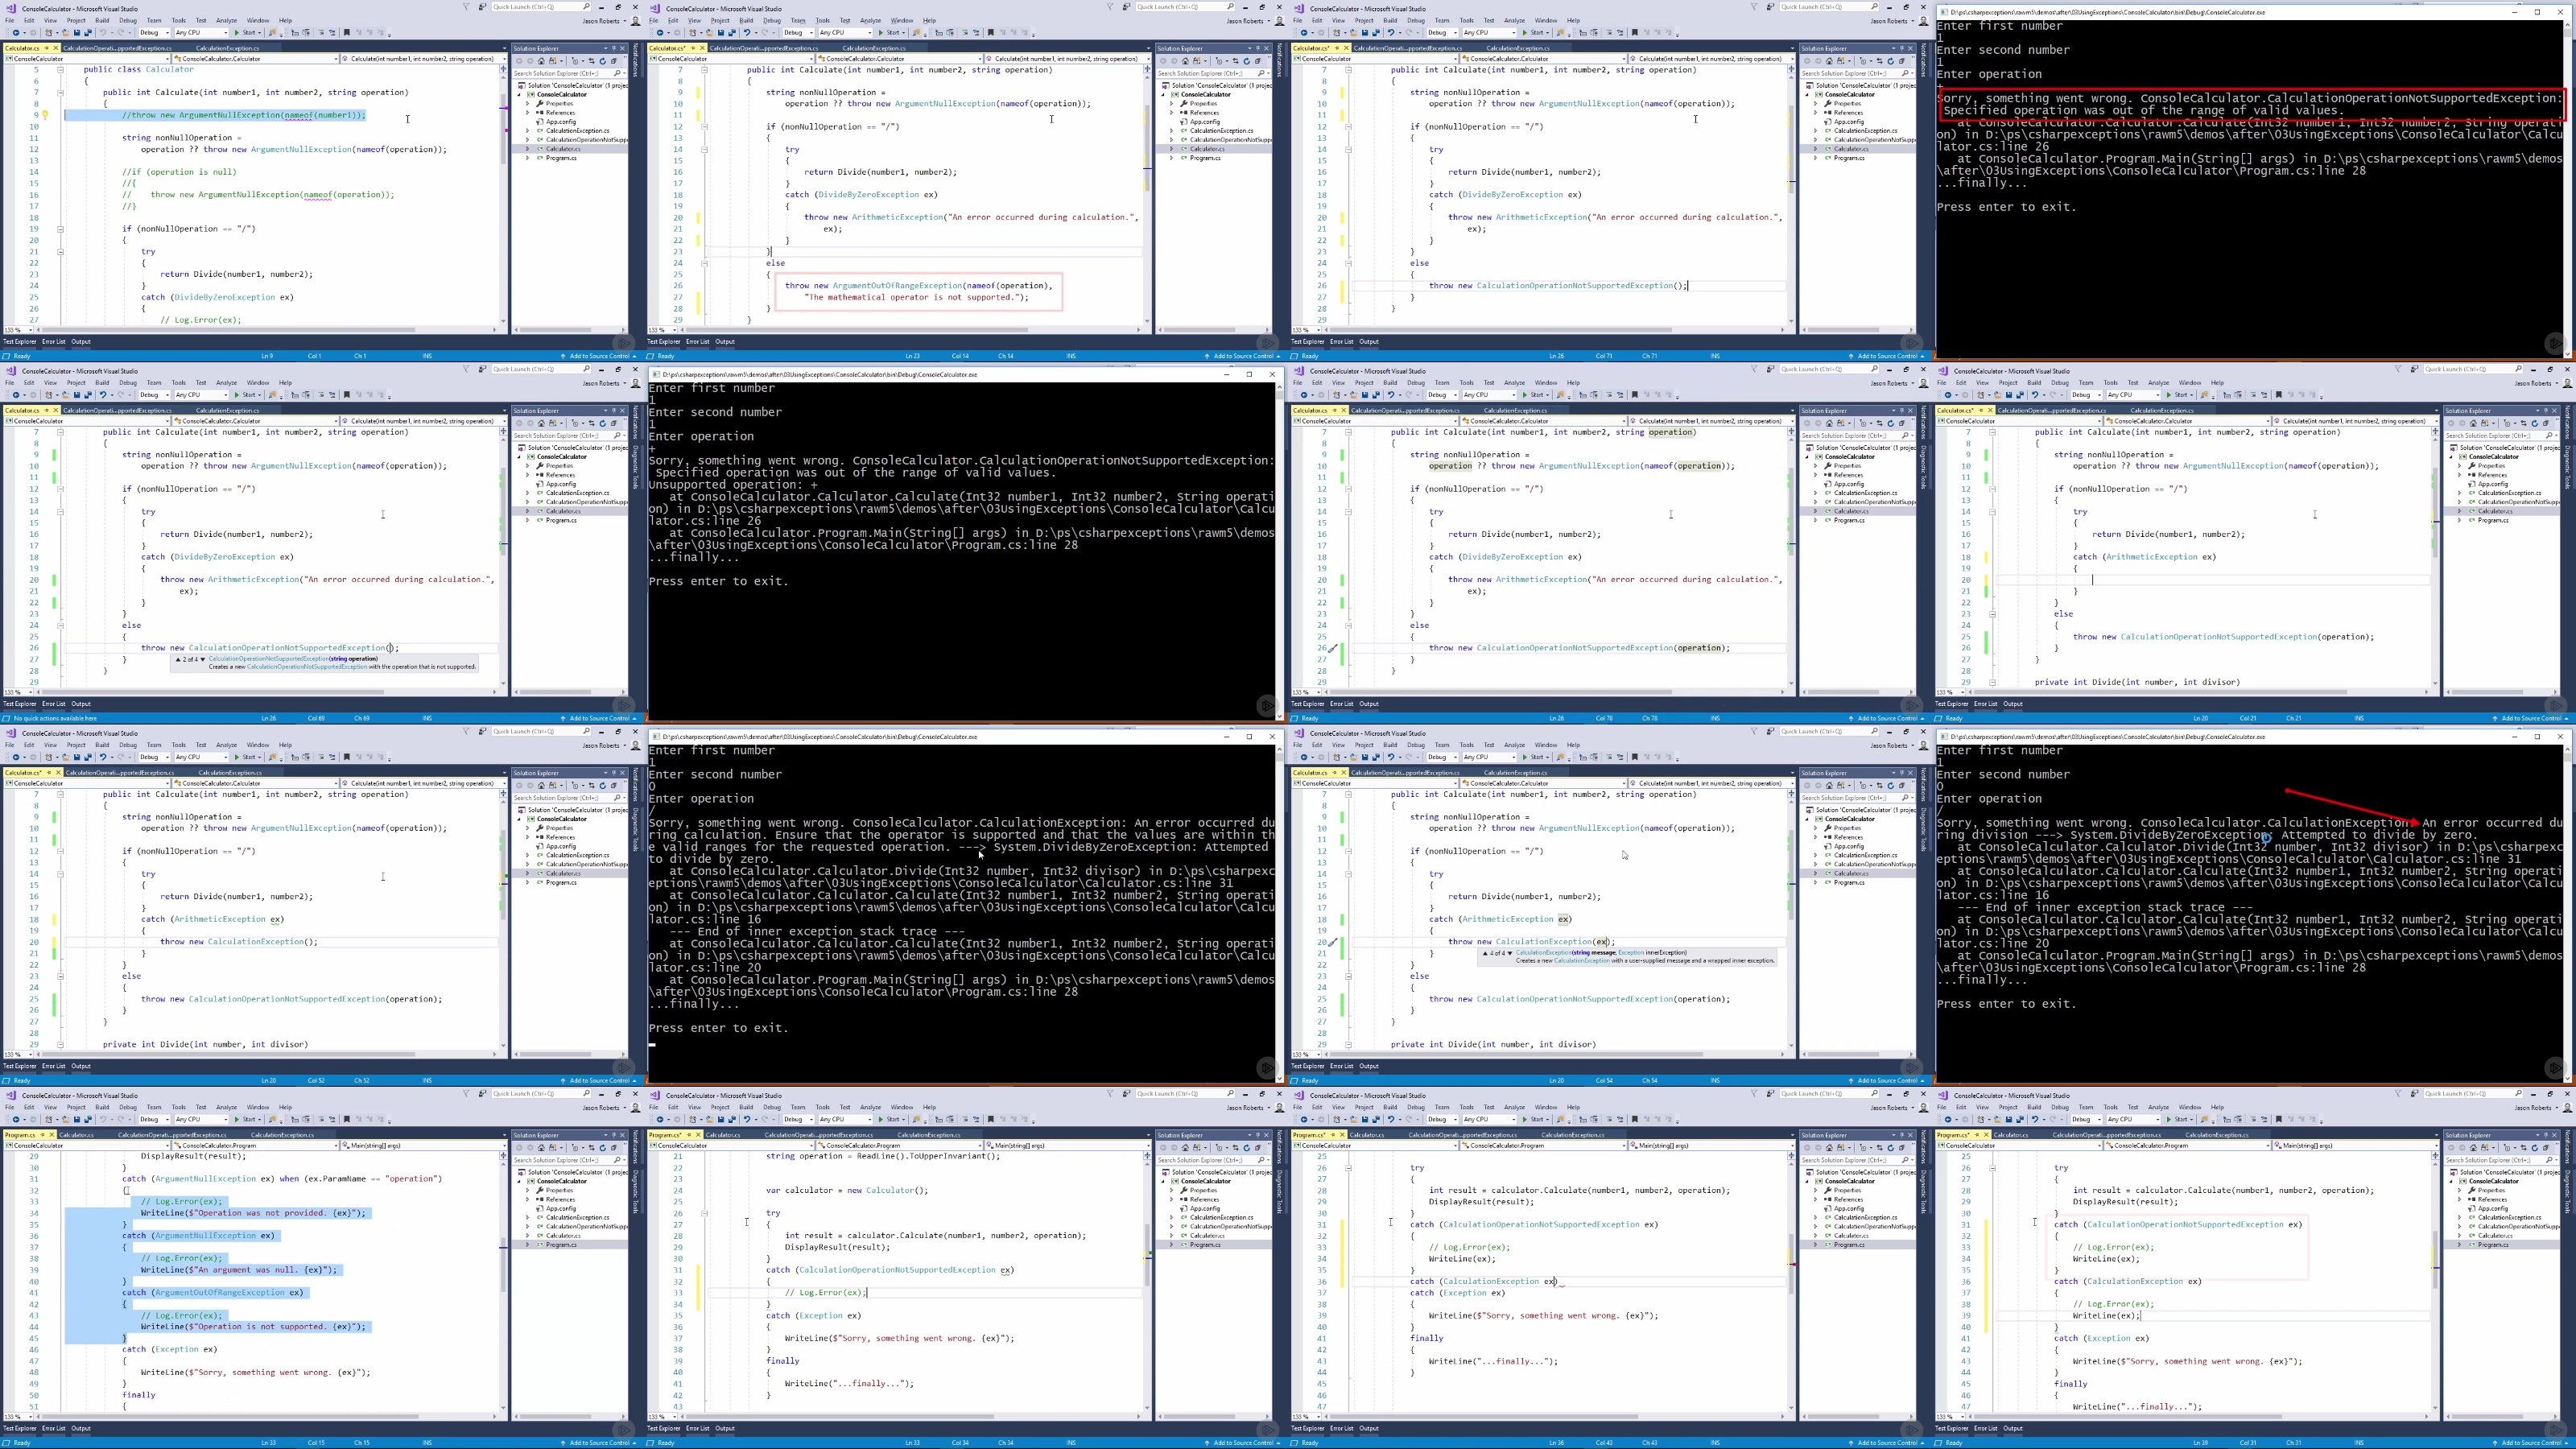Viewport: 2576px width, 1449px height.
Task: Click active Undo icon in Ln 20 Col 54 frame
Action: 1391,757
